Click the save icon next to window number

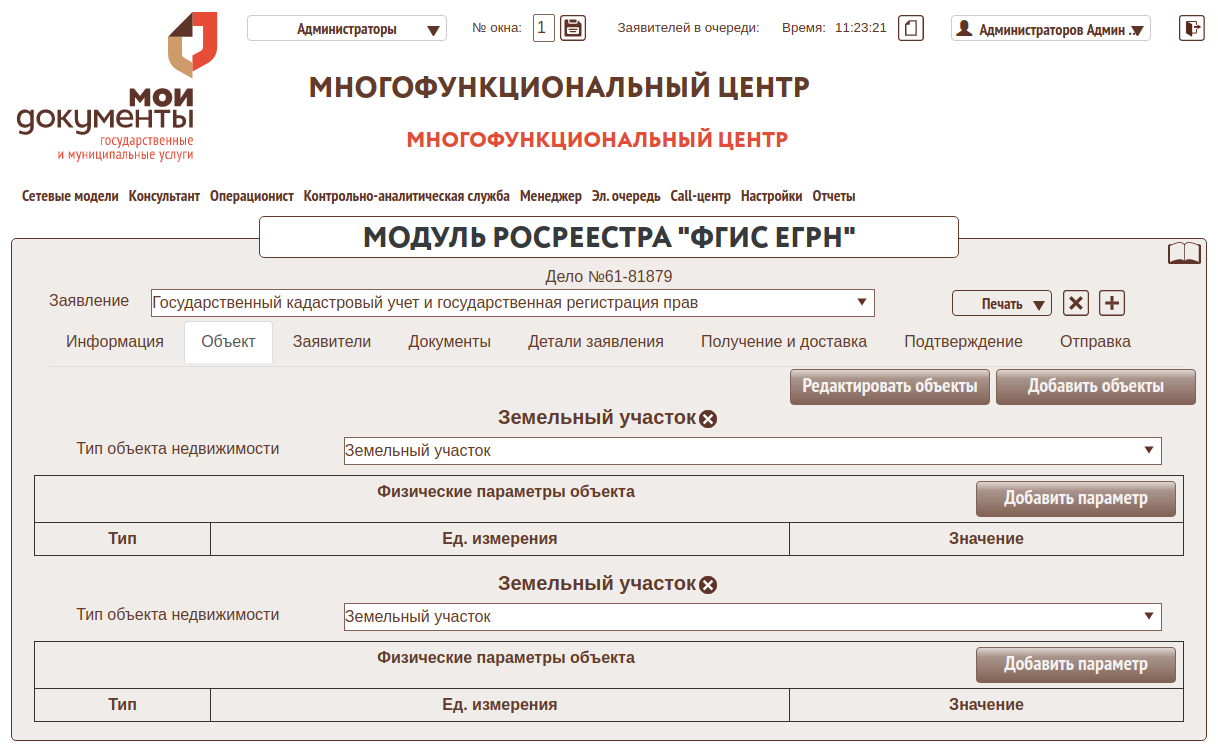tap(573, 28)
